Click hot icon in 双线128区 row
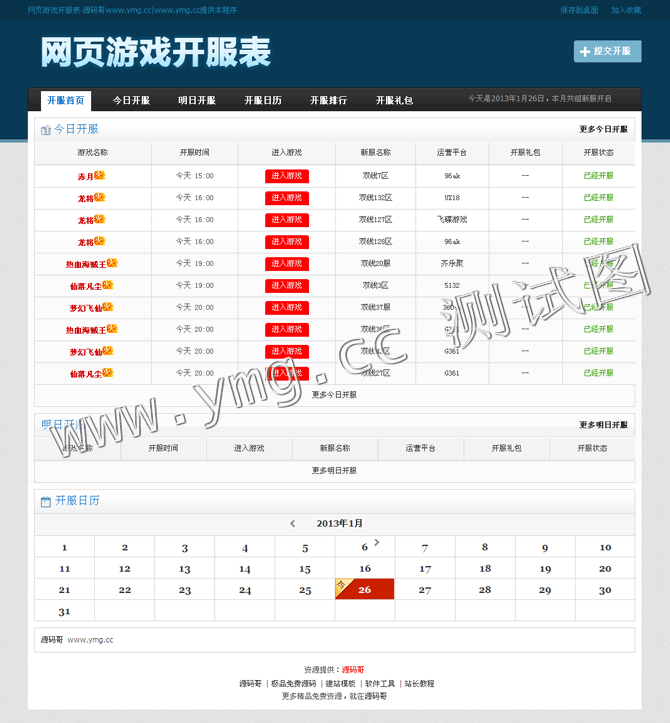This screenshot has height=723, width=670. pos(100,241)
